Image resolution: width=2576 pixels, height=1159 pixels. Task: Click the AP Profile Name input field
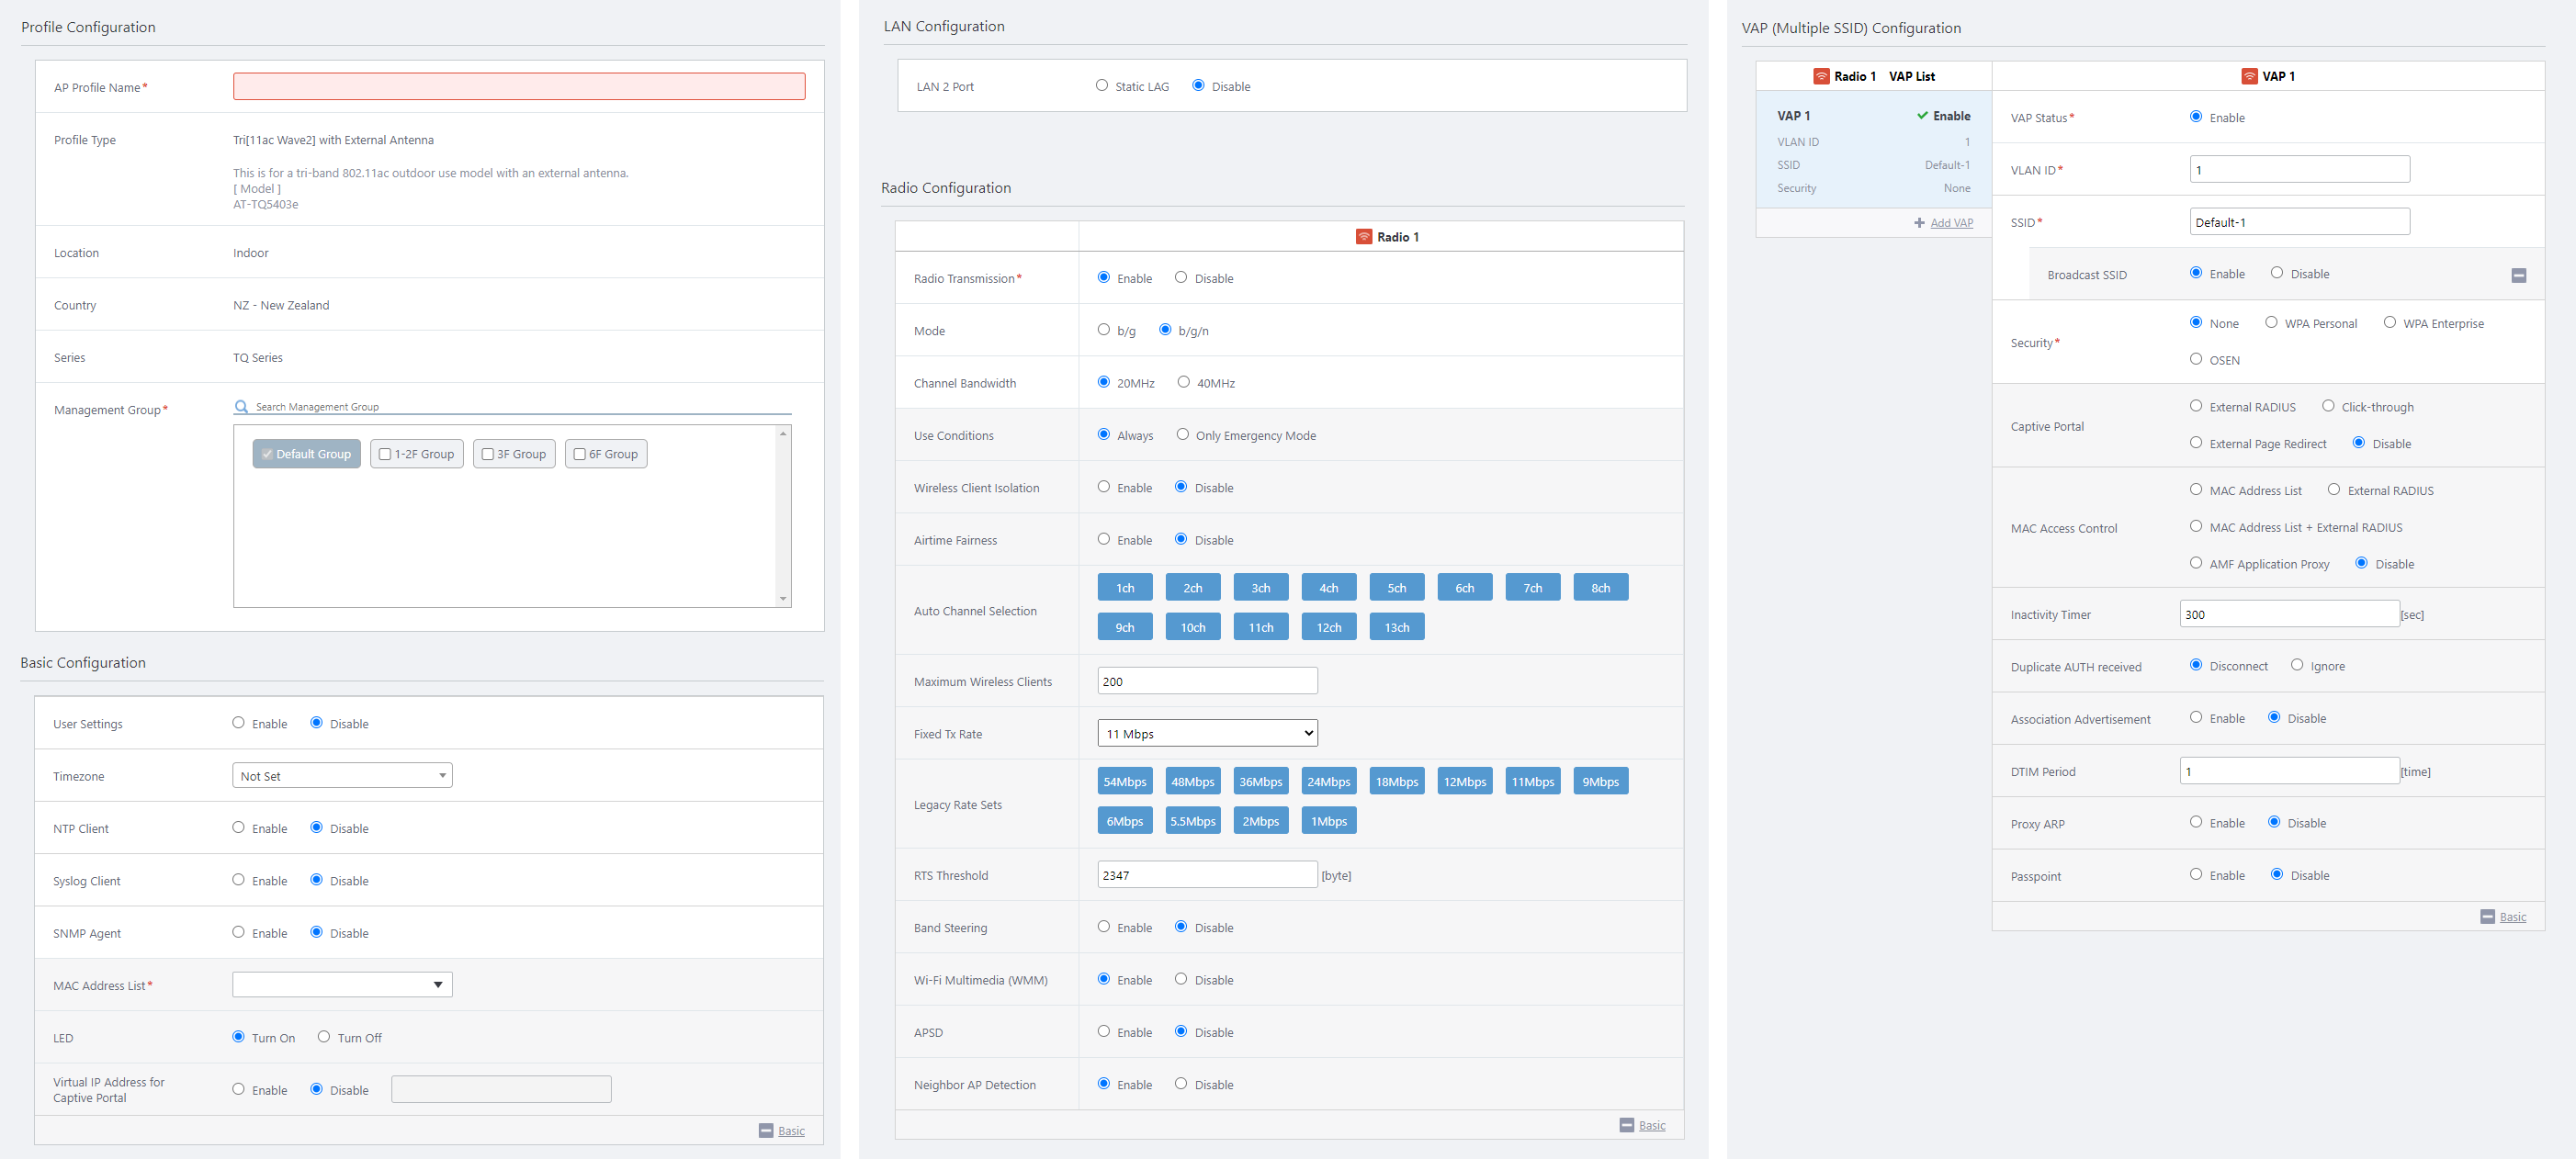(518, 87)
